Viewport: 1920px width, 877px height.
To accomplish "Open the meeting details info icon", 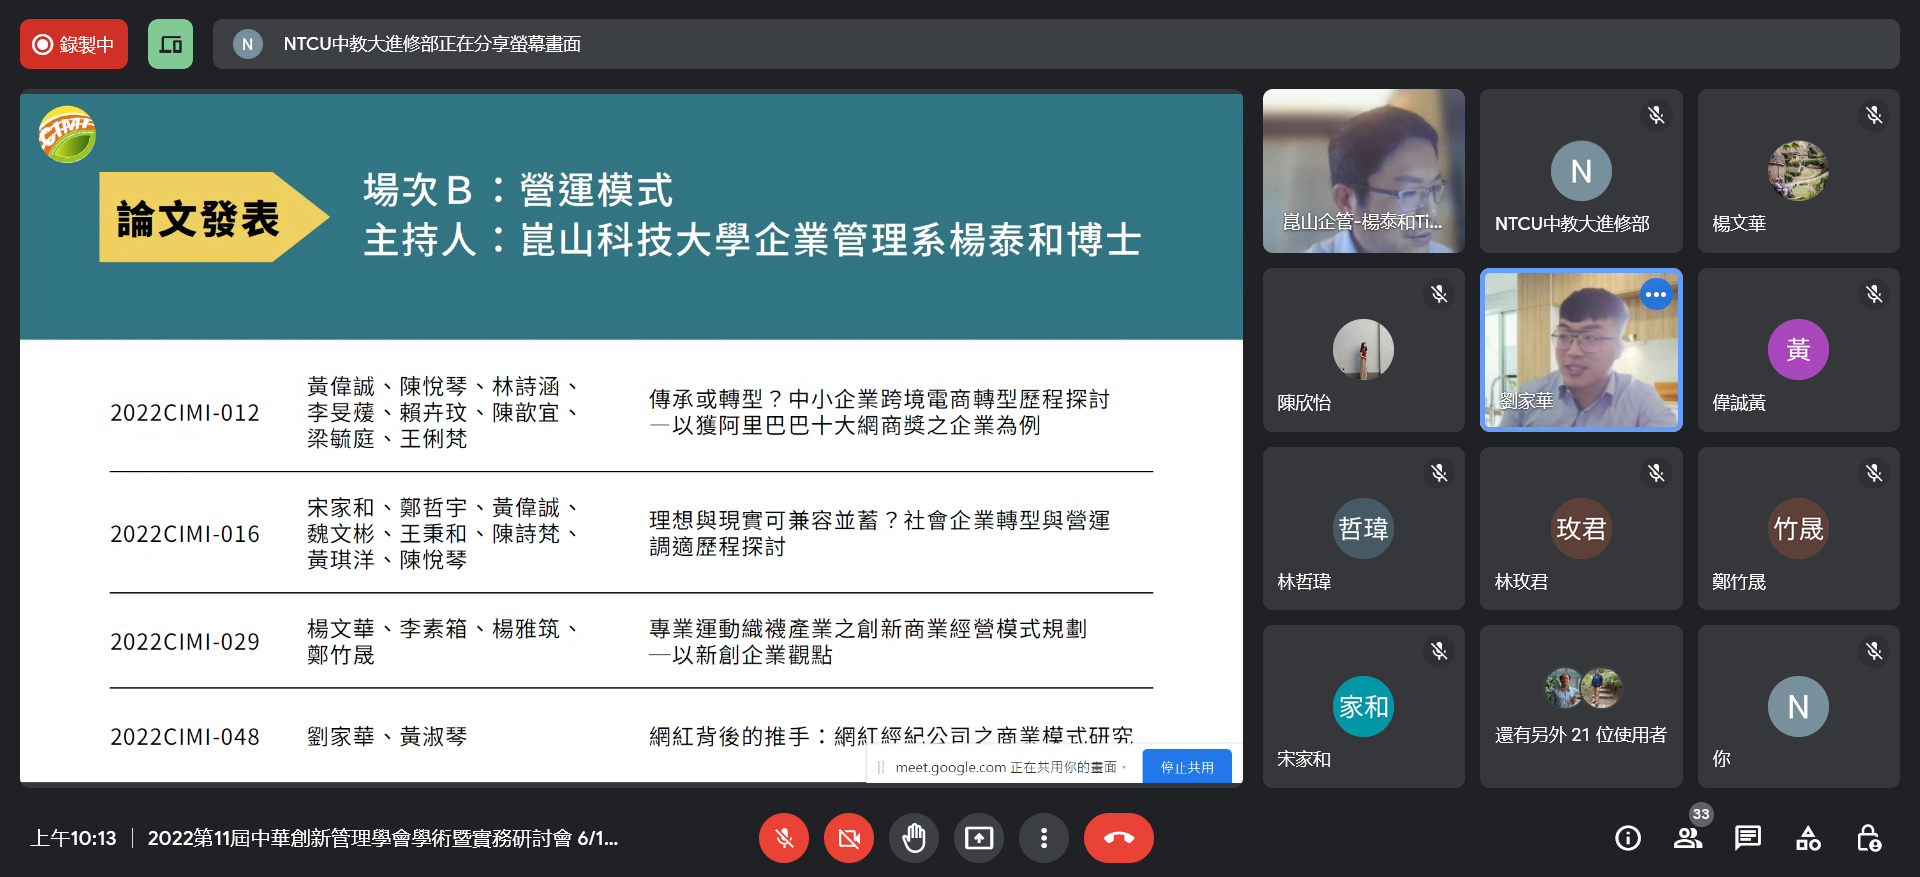I will coord(1628,838).
